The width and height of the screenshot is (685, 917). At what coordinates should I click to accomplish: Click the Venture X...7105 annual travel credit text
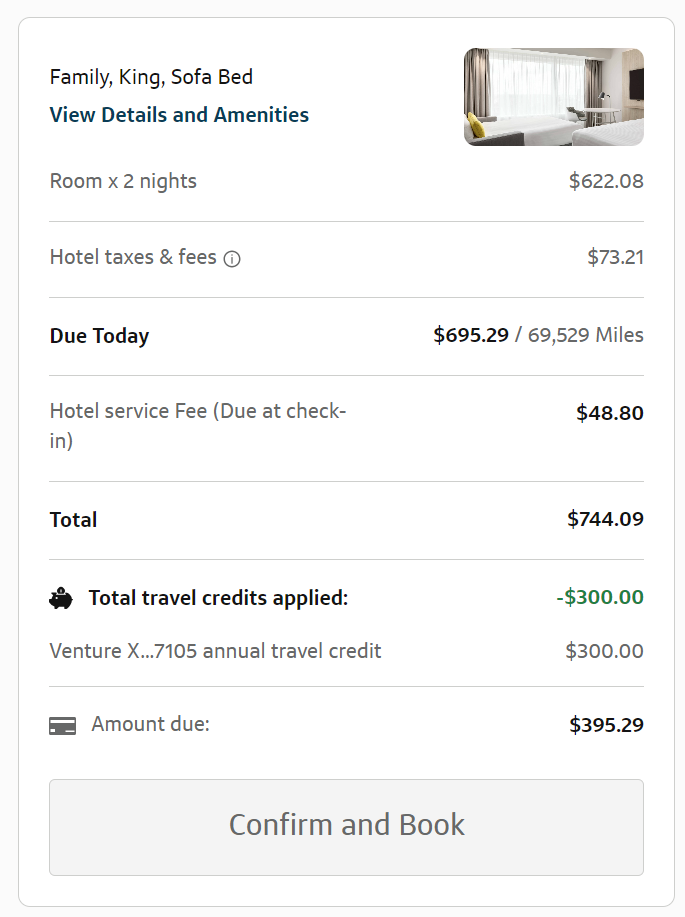tap(215, 651)
